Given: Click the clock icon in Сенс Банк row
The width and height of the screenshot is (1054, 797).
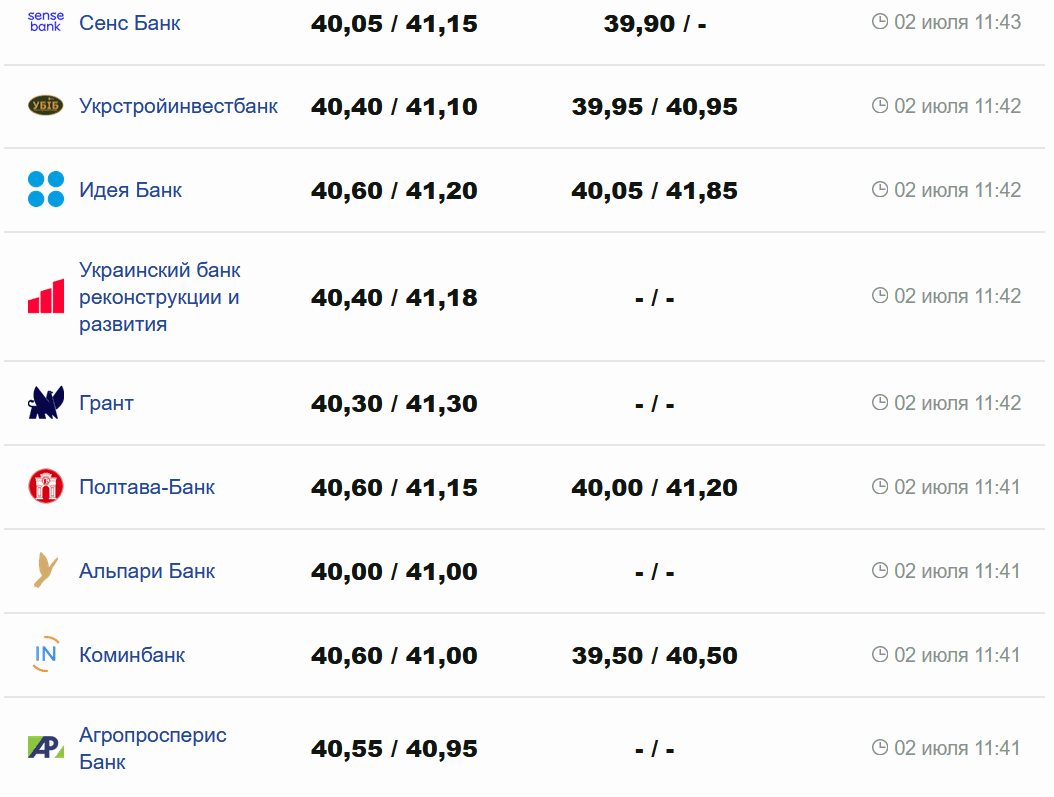Looking at the screenshot, I should click(x=880, y=22).
